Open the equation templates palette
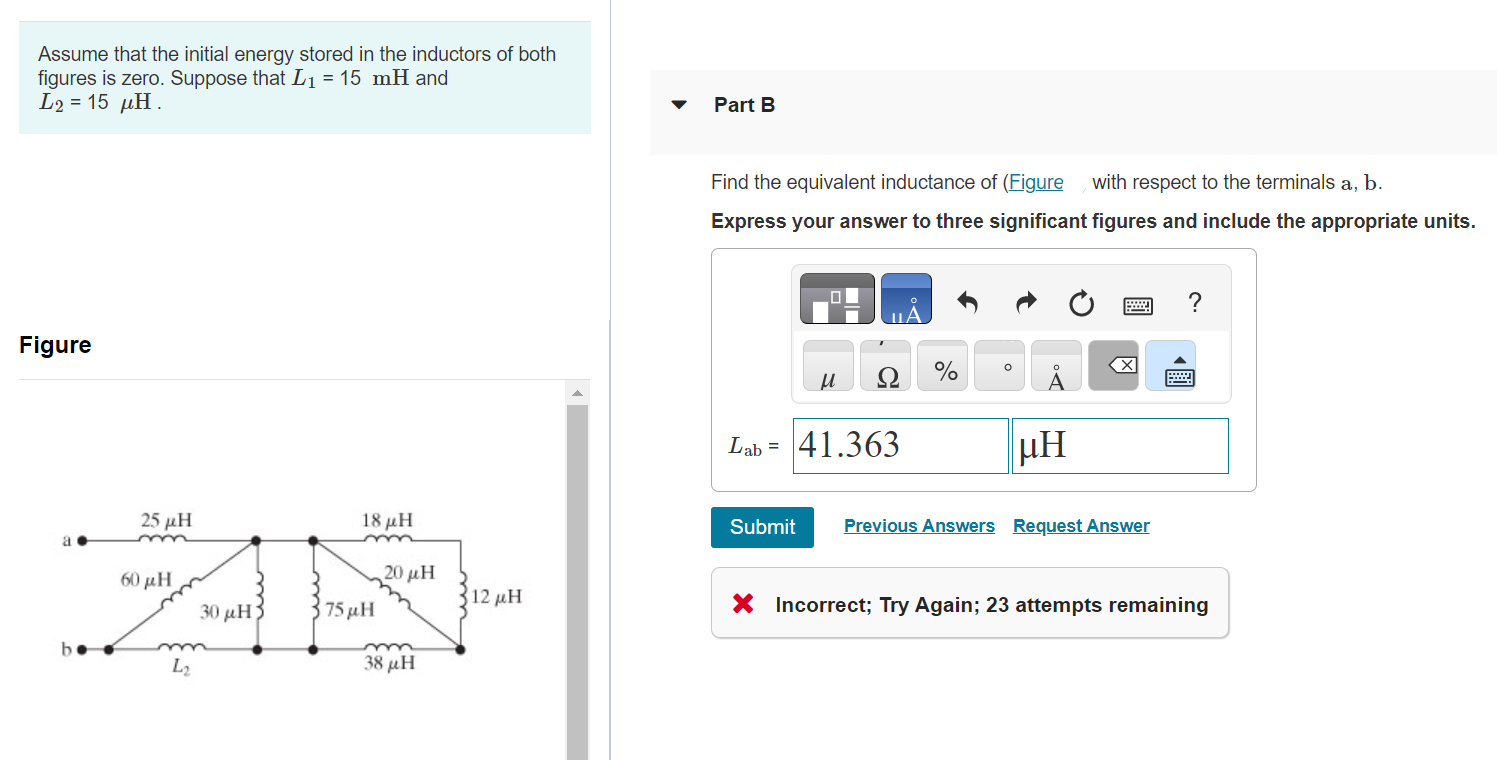The image size is (1497, 760). (x=835, y=297)
